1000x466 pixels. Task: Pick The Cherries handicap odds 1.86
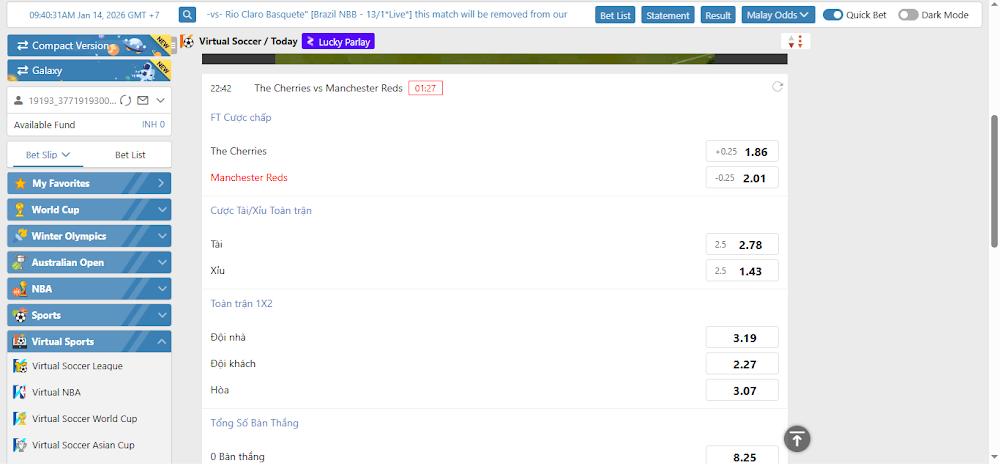[742, 152]
